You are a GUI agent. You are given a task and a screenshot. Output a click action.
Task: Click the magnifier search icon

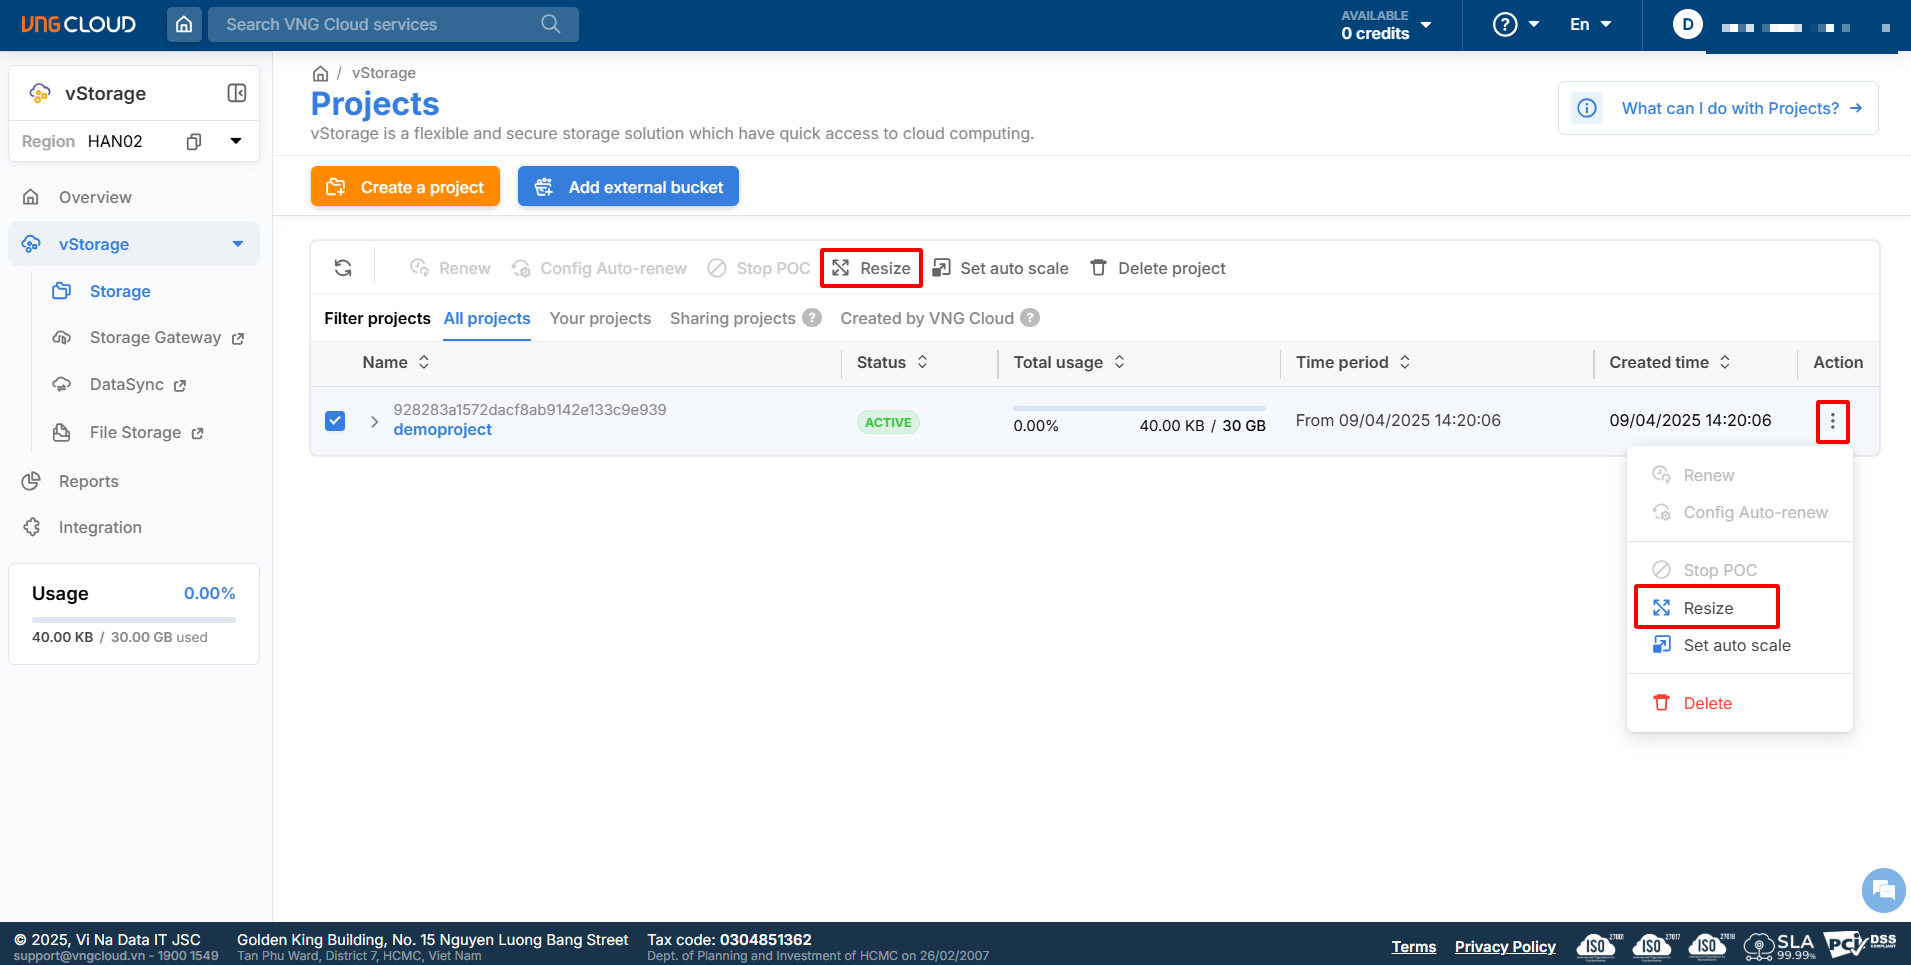551,24
